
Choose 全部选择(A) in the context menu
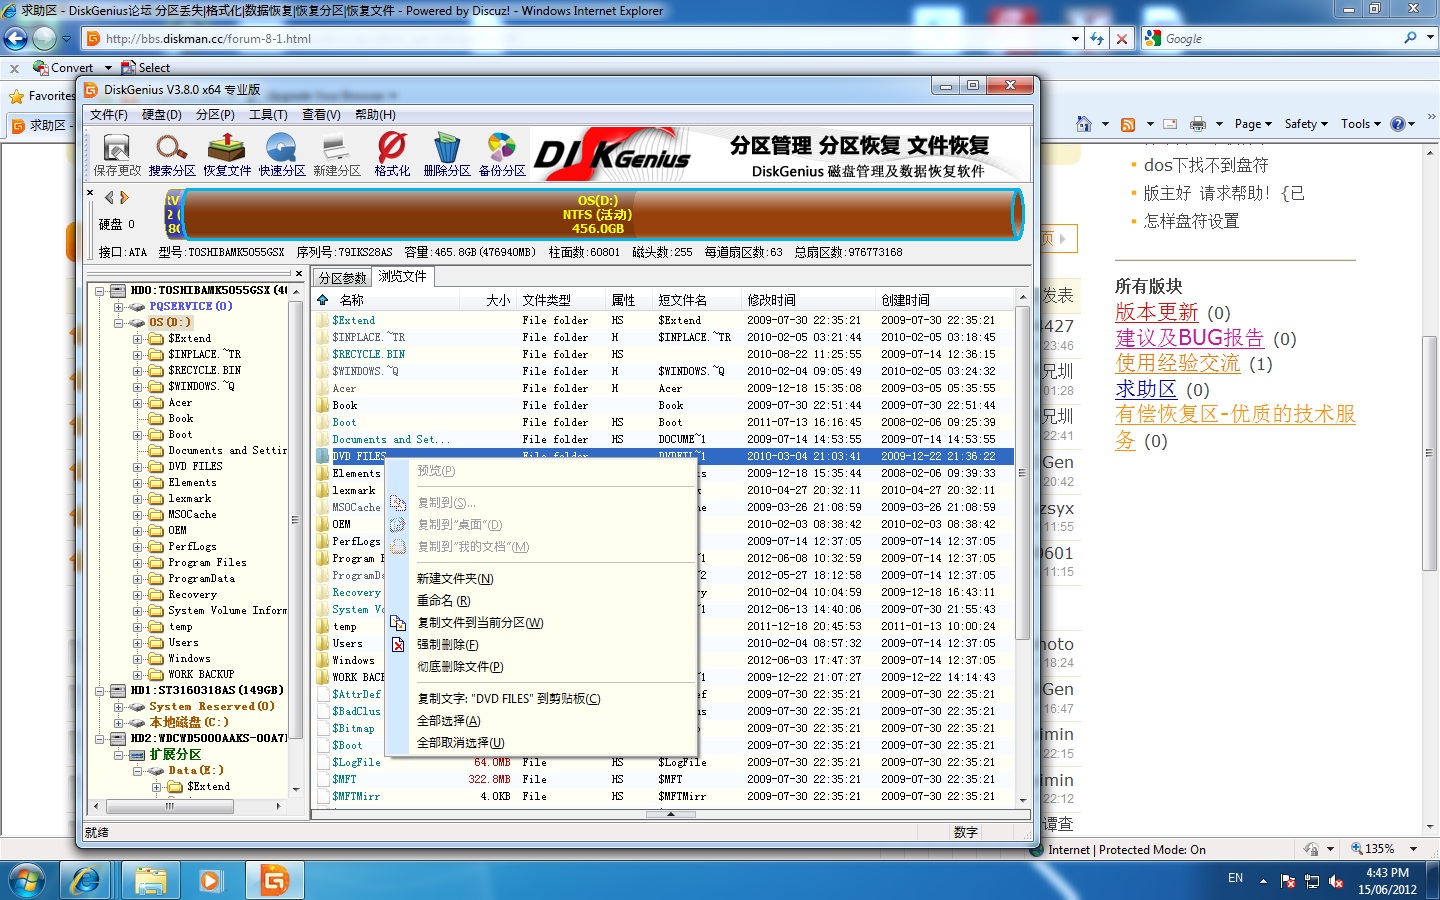point(448,721)
